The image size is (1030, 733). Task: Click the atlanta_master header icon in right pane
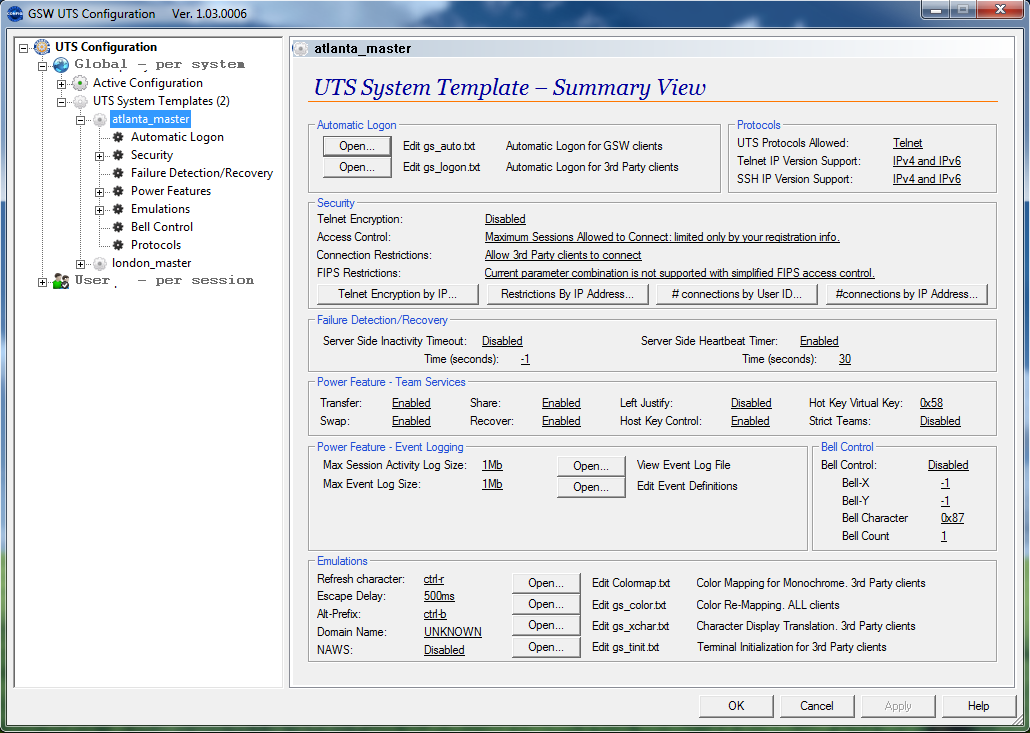301,49
